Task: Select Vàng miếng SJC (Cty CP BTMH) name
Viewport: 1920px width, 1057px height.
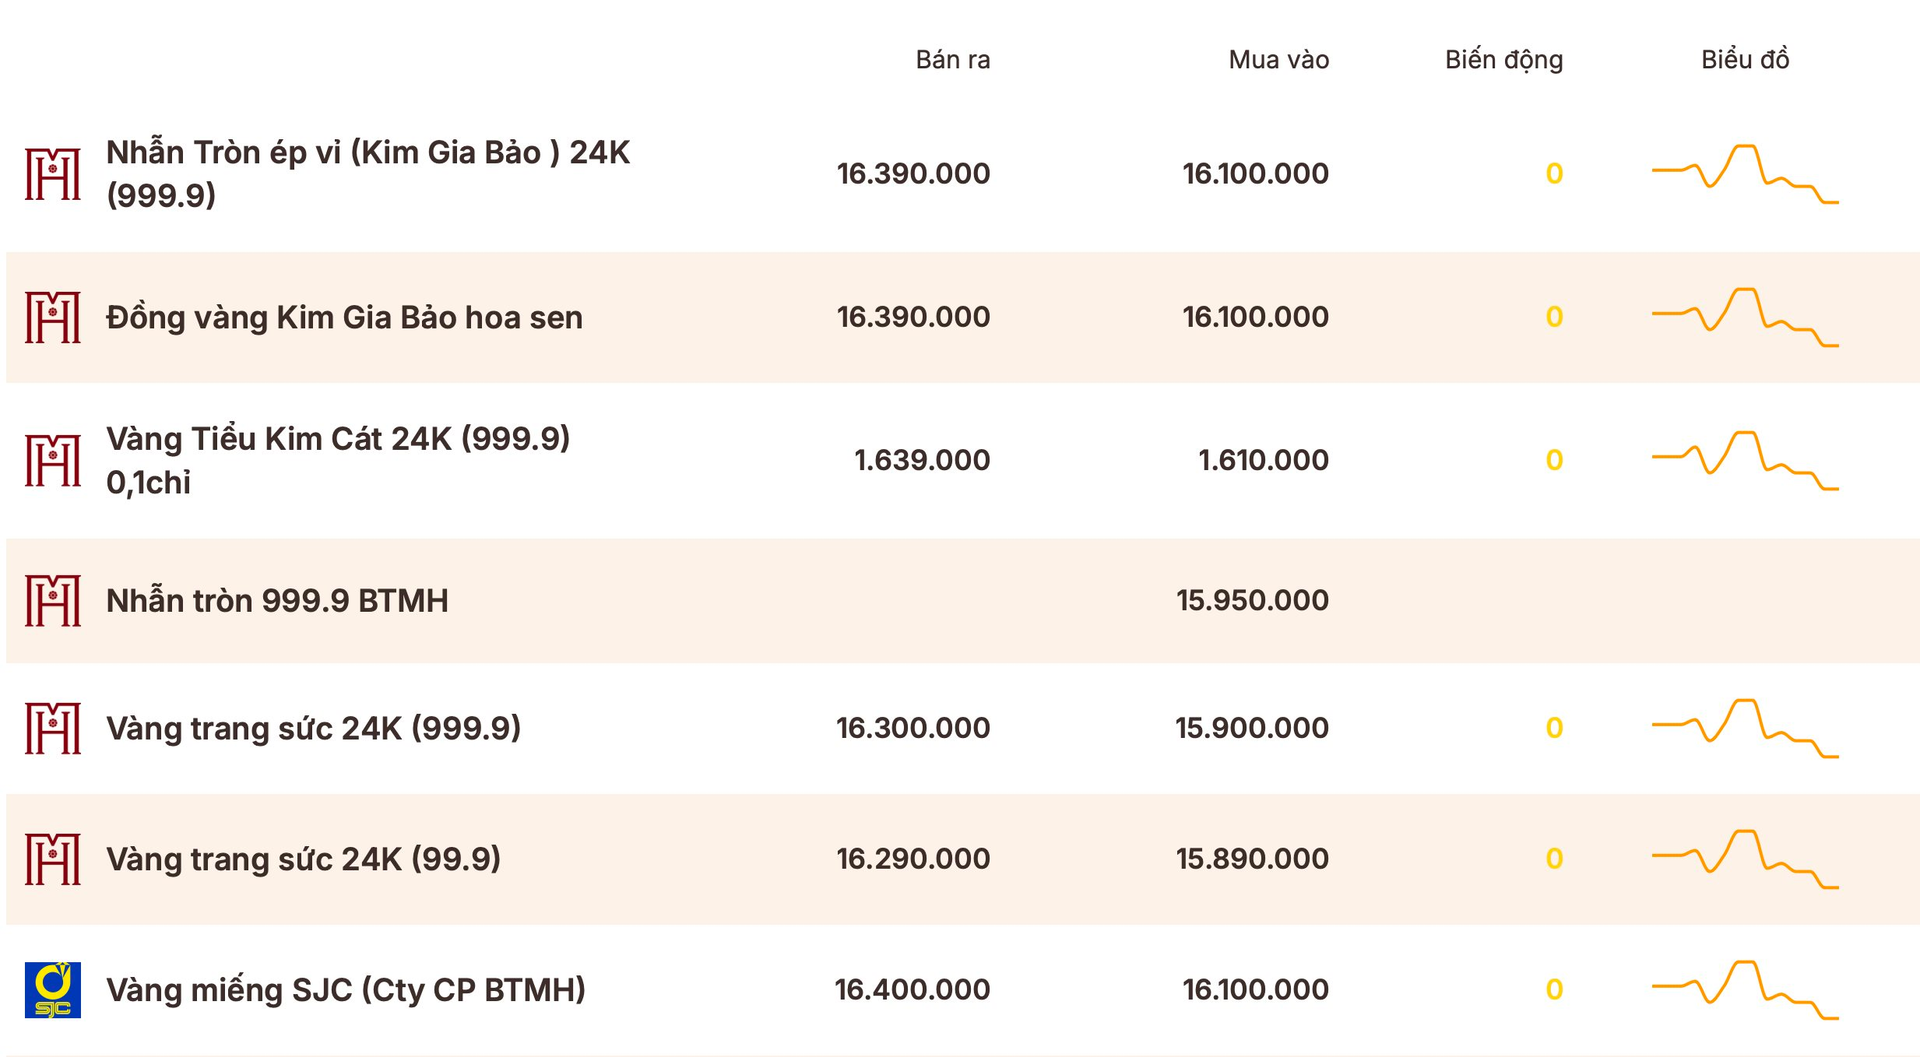Action: coord(346,990)
